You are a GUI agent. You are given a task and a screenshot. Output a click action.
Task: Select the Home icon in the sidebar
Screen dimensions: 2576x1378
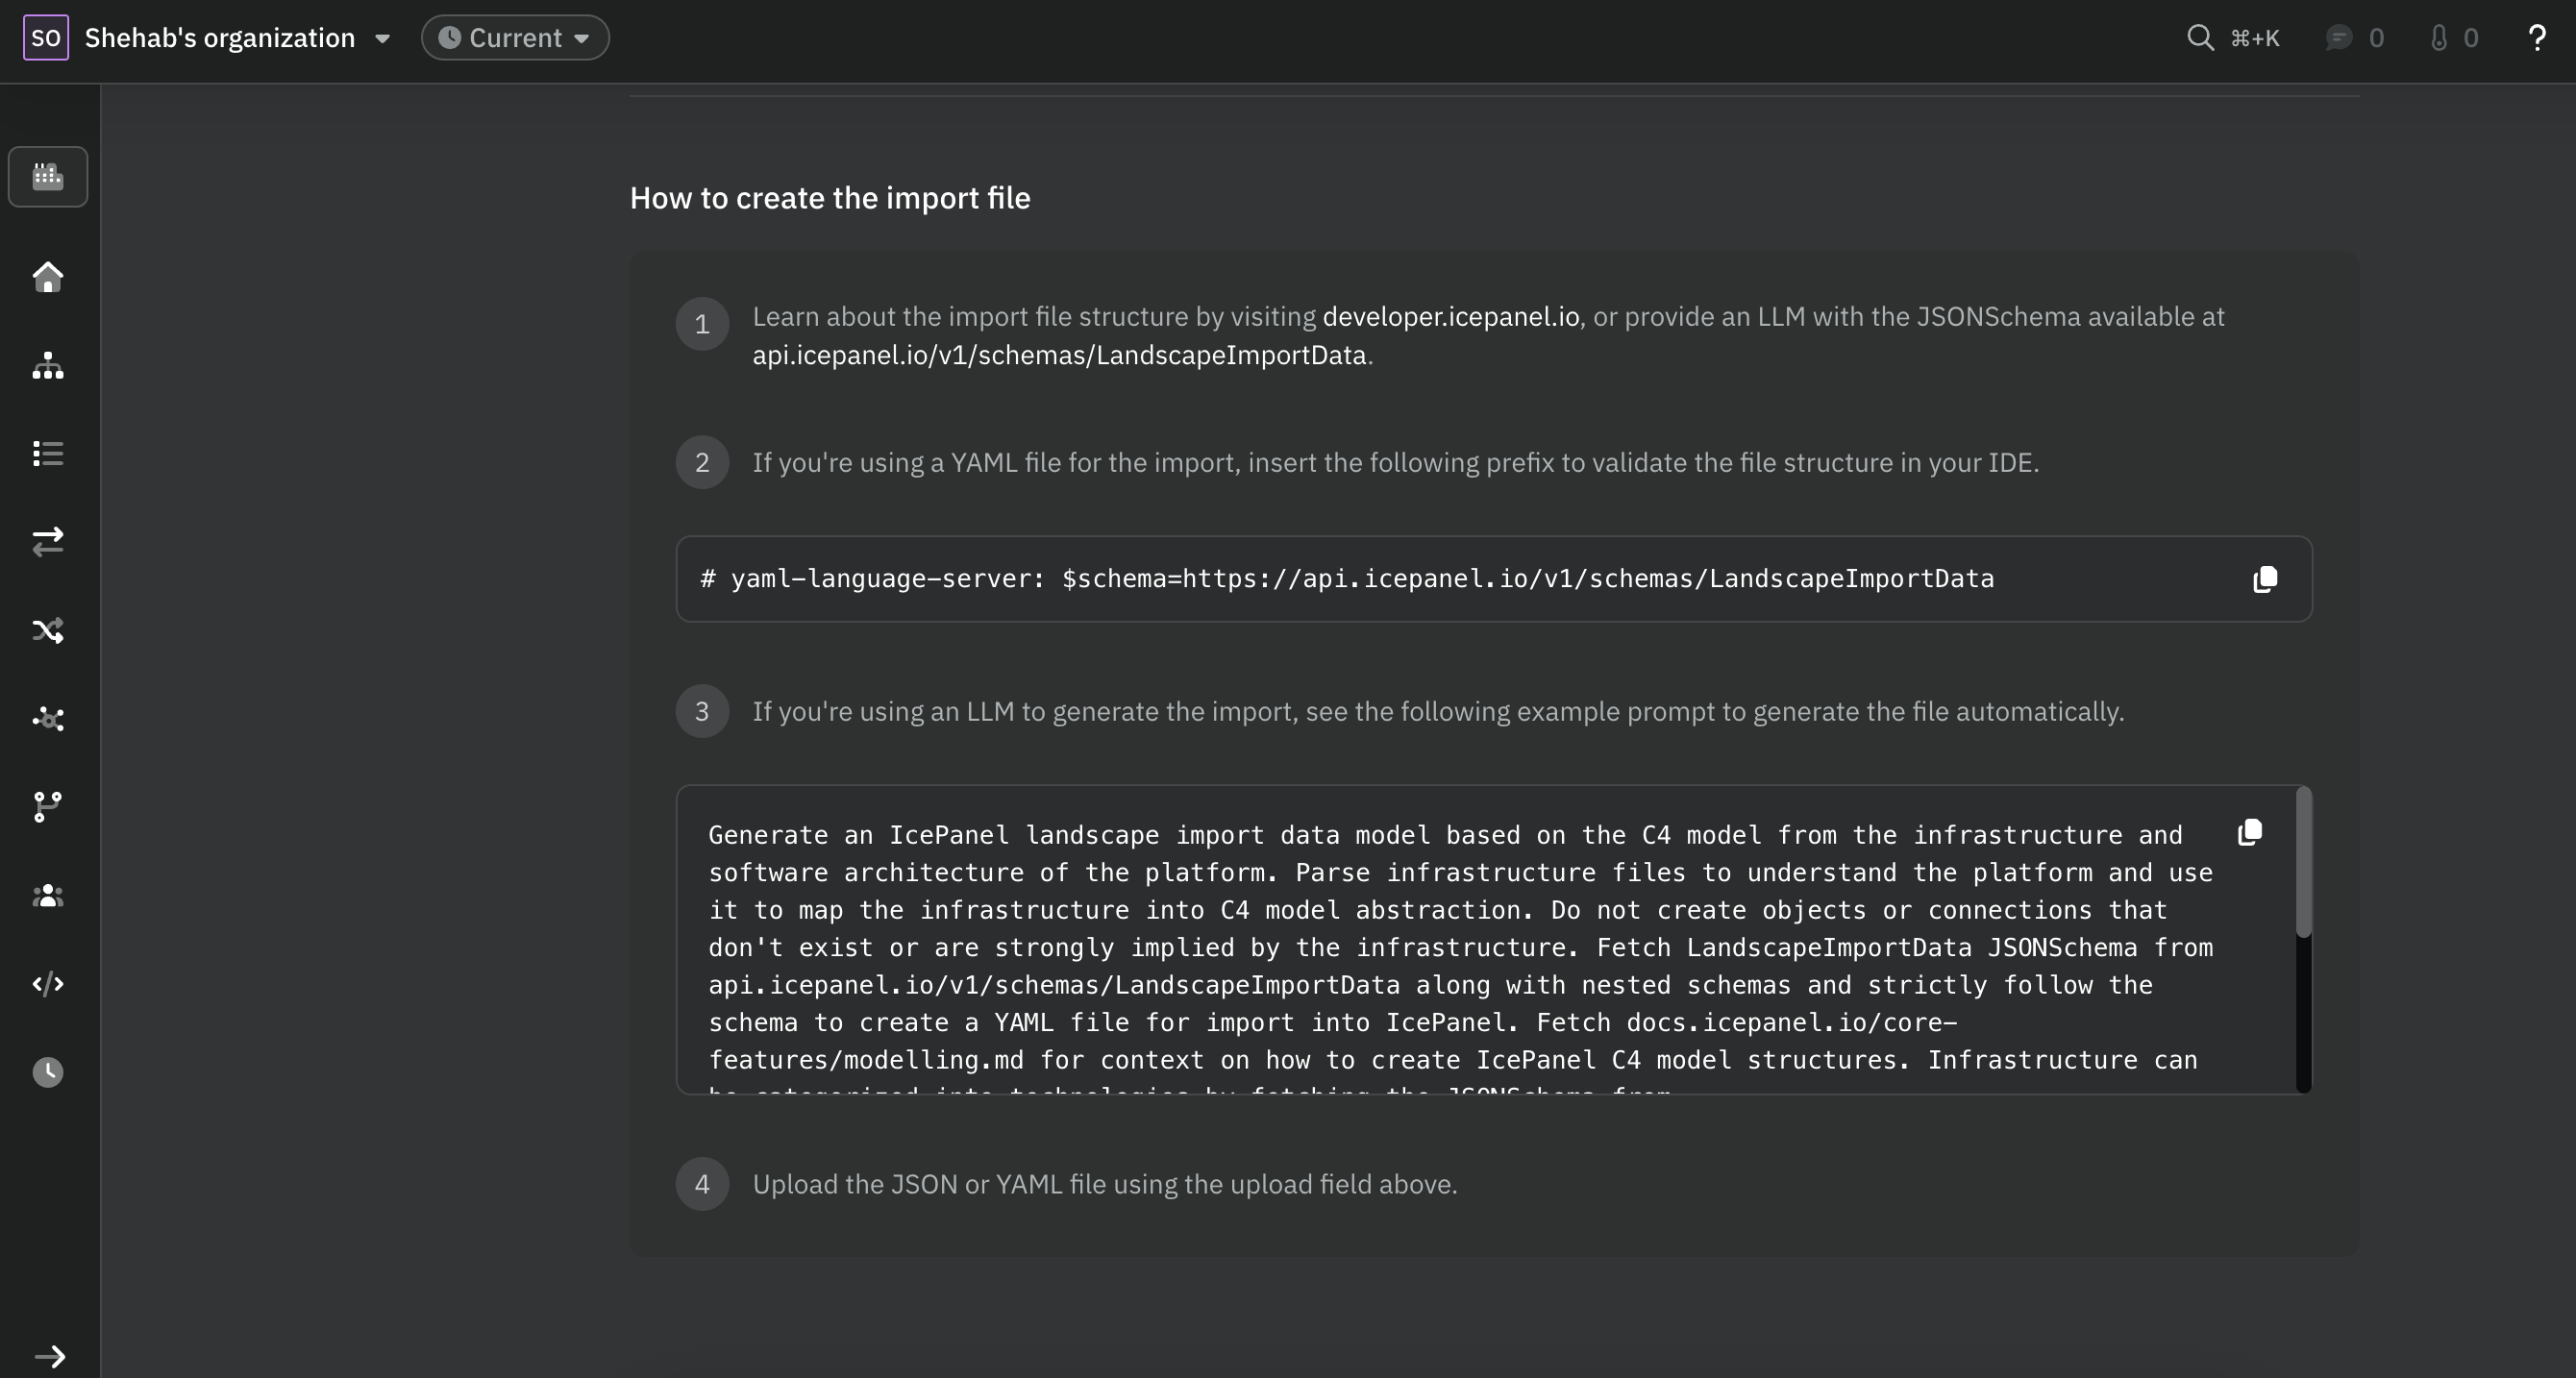tap(47, 277)
